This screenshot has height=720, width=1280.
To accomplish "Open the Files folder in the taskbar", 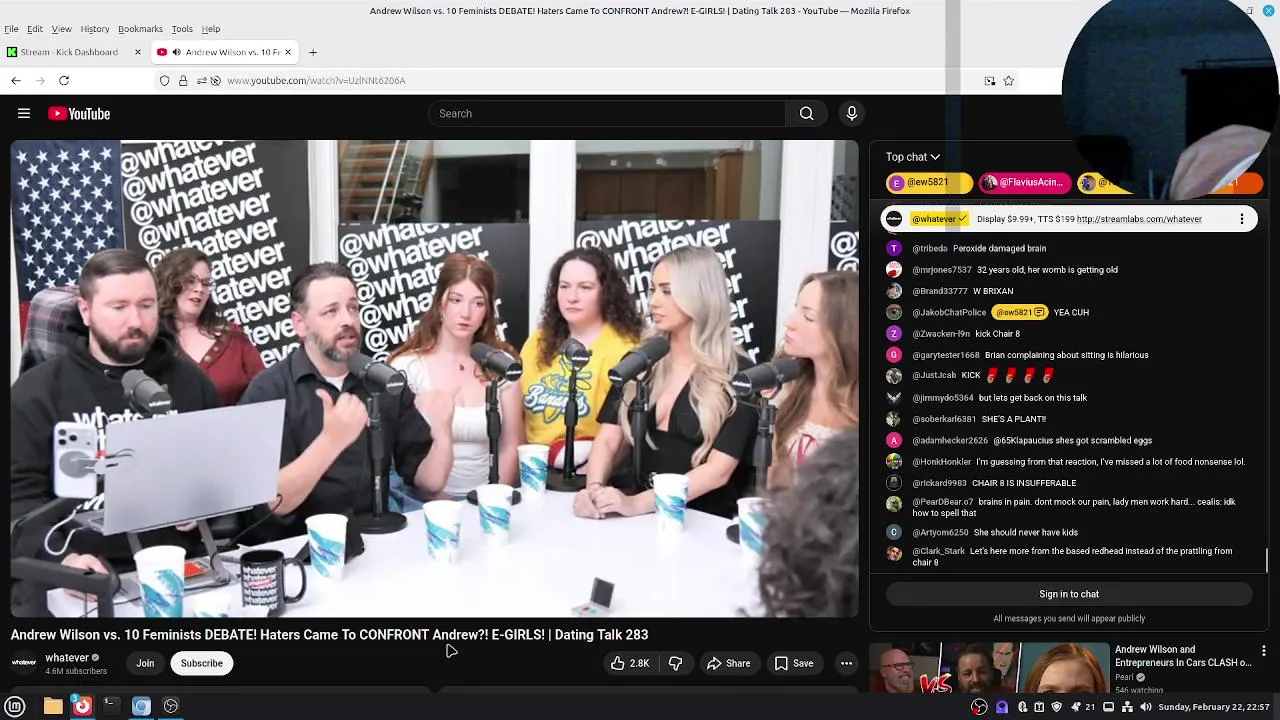I will pyautogui.click(x=53, y=706).
